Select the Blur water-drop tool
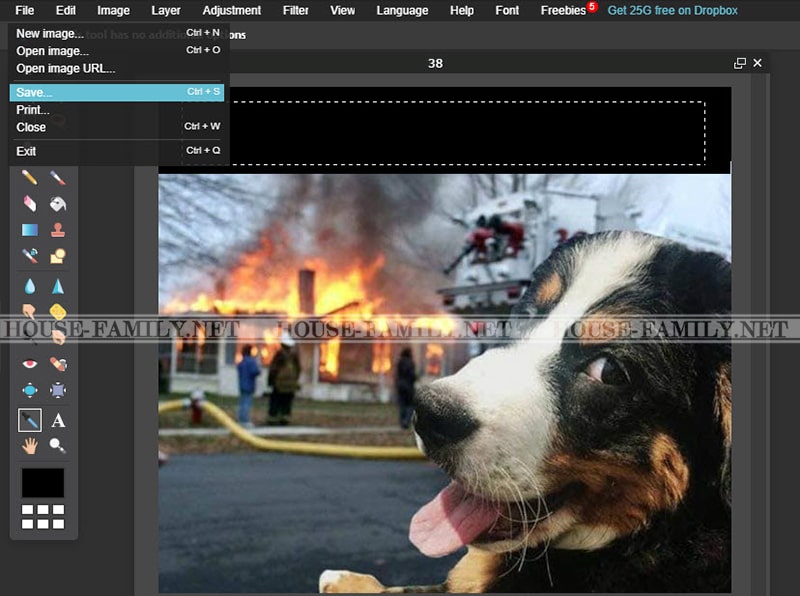The width and height of the screenshot is (800, 596). 30,286
